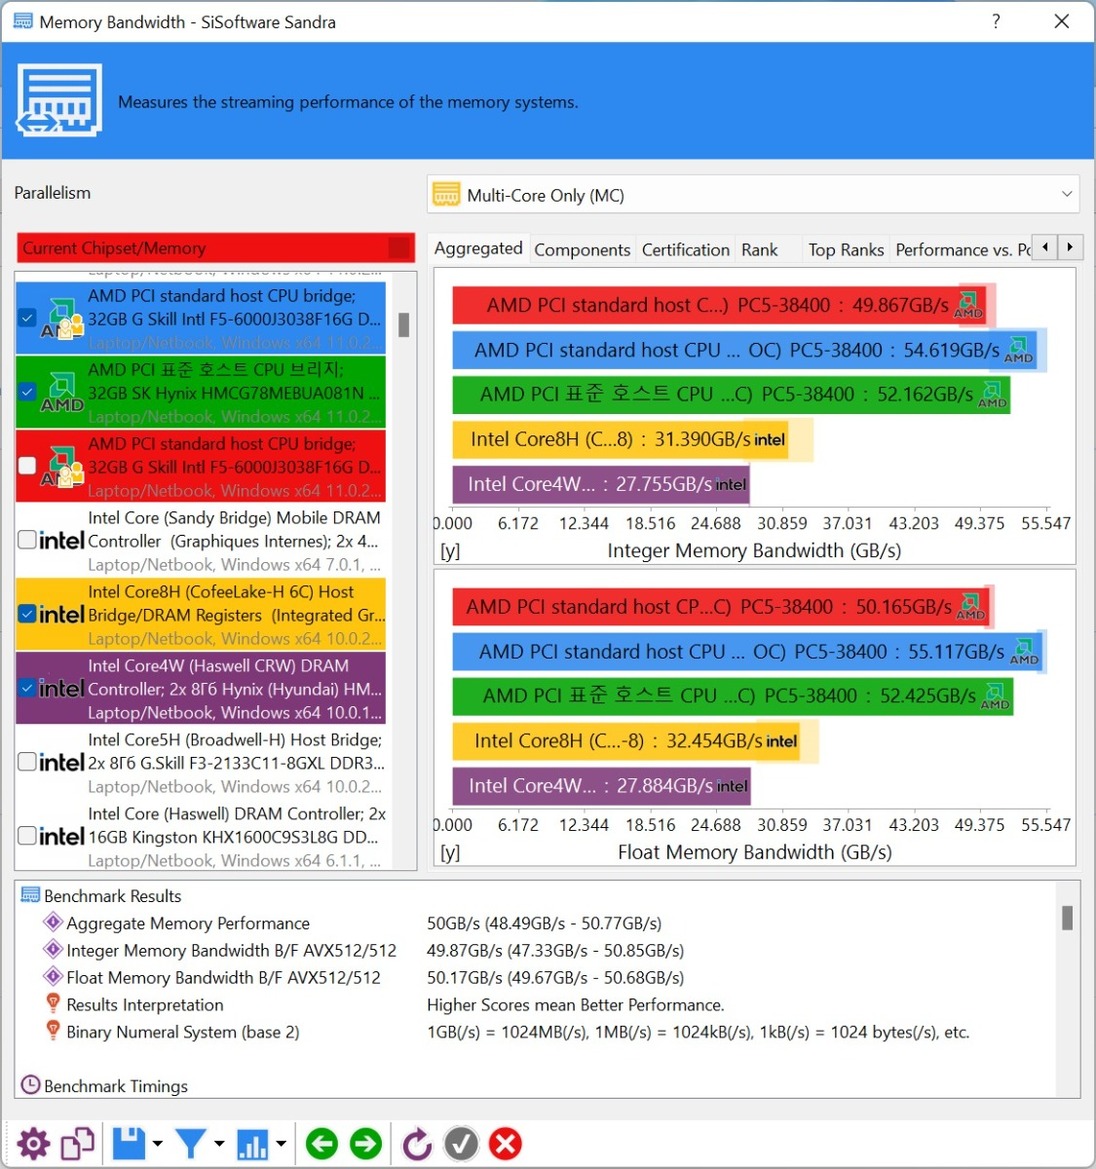Click the reference list scrollbar thumb
This screenshot has height=1169, width=1096.
404,325
